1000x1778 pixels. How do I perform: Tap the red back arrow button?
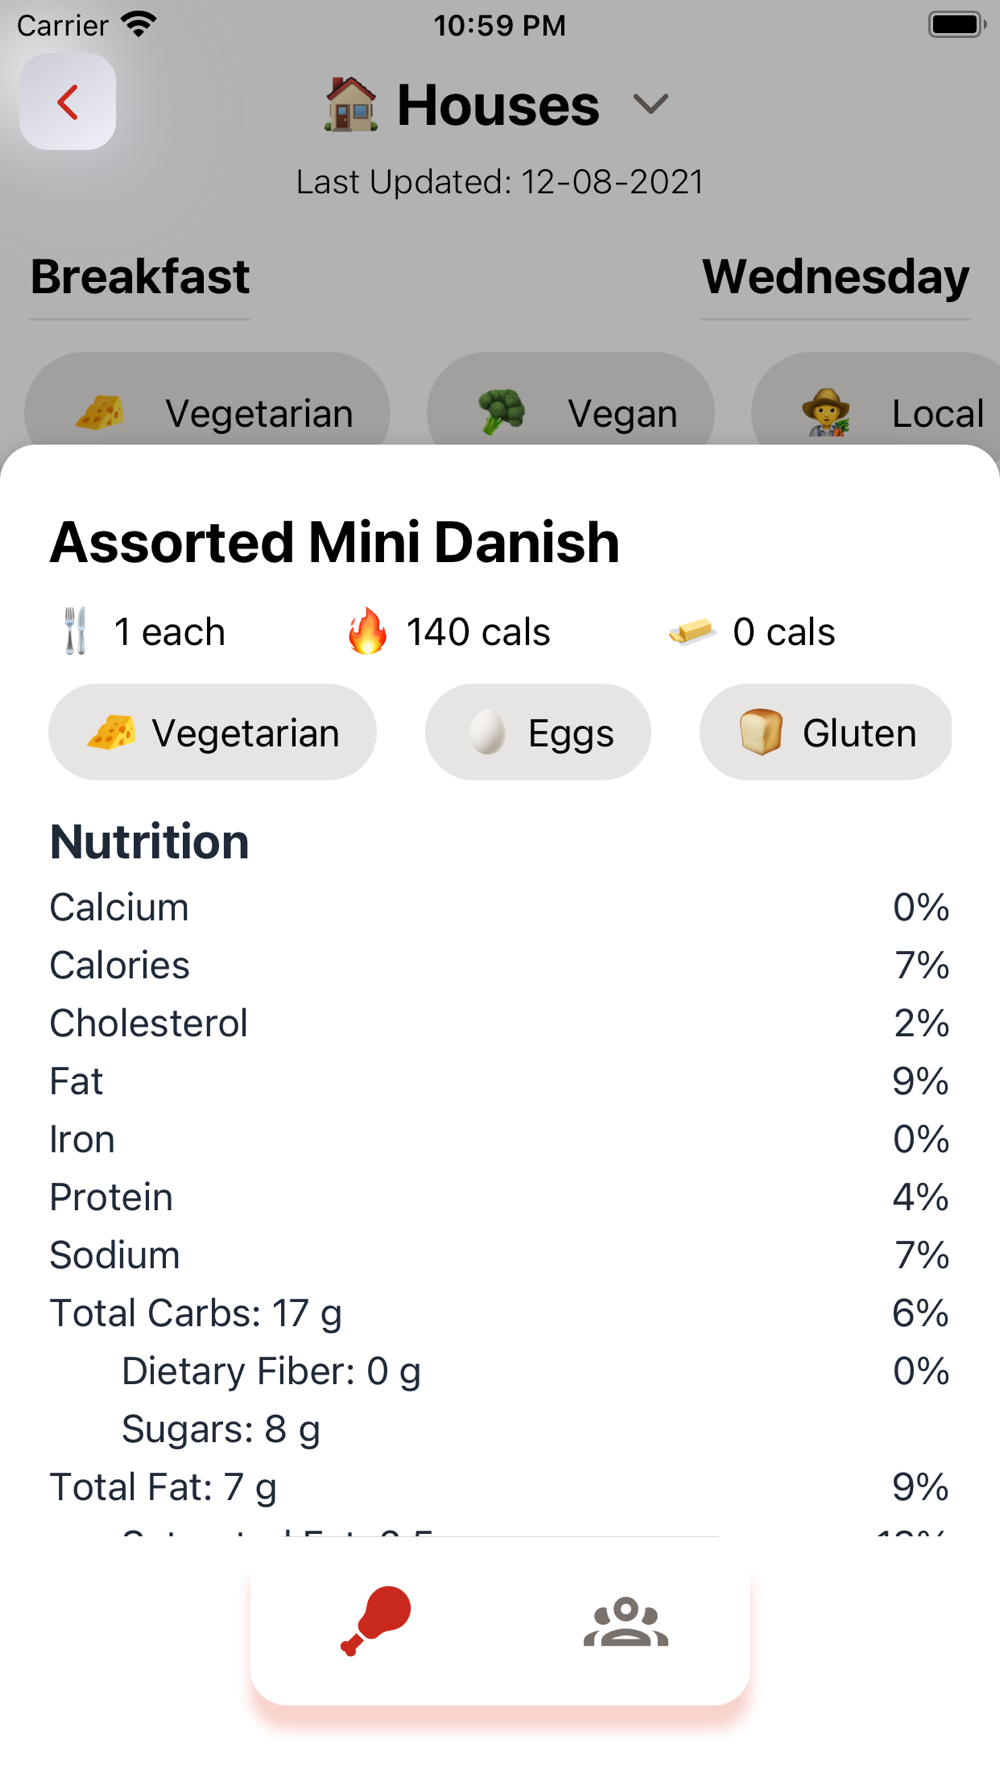click(67, 102)
